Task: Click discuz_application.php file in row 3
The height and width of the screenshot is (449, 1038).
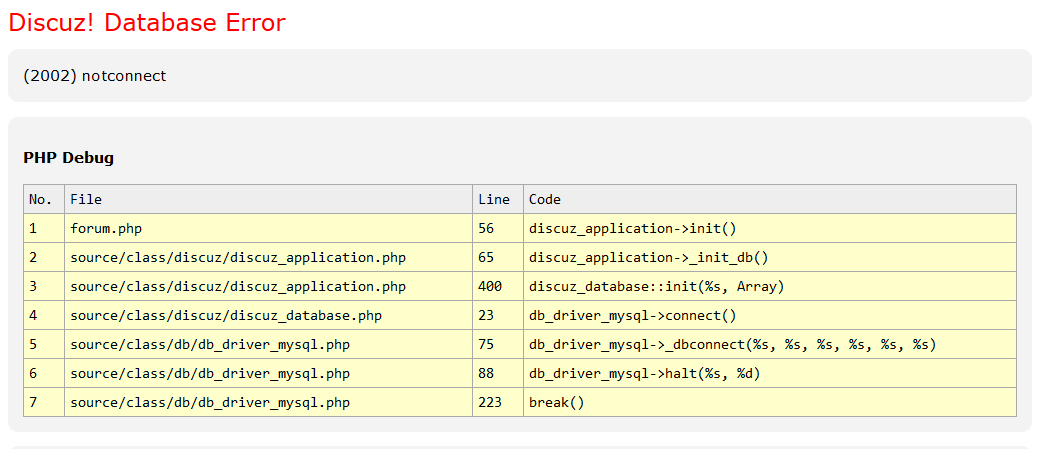Action: [268, 287]
